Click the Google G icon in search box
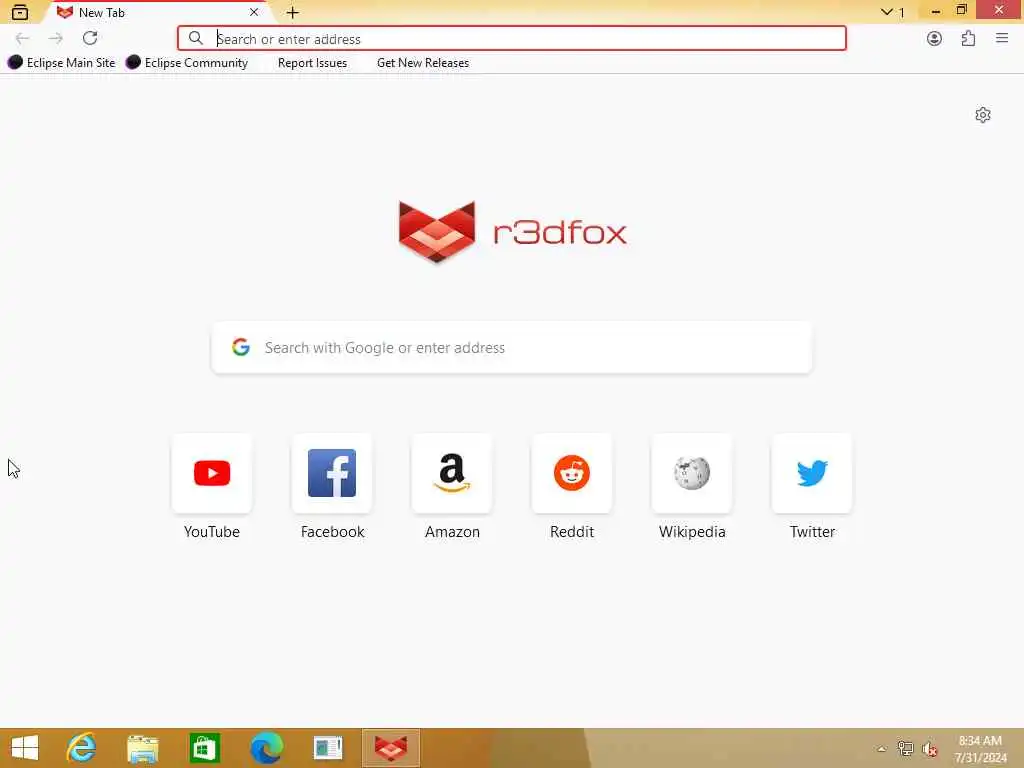The height and width of the screenshot is (768, 1024). (x=241, y=347)
